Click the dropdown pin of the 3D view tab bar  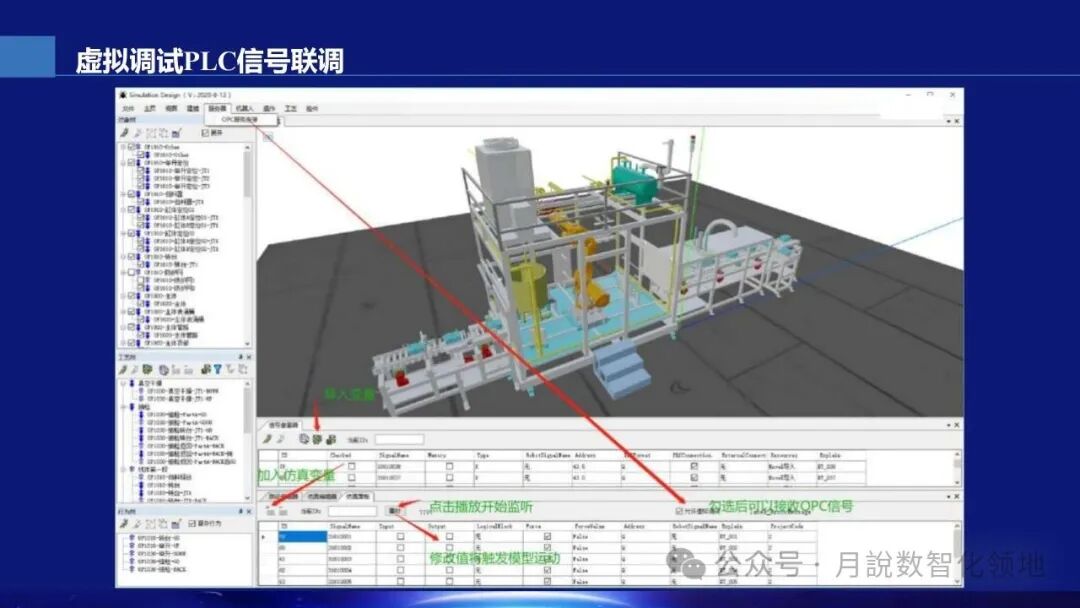[x=948, y=121]
